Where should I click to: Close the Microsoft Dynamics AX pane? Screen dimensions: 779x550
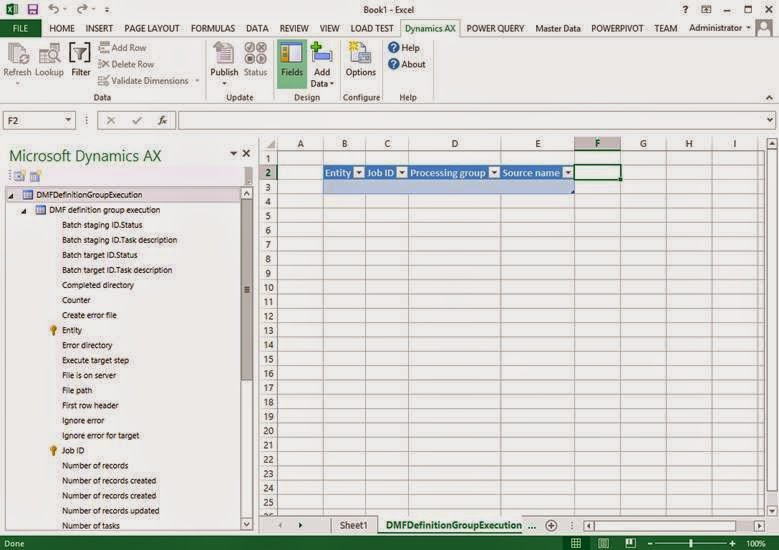246,154
